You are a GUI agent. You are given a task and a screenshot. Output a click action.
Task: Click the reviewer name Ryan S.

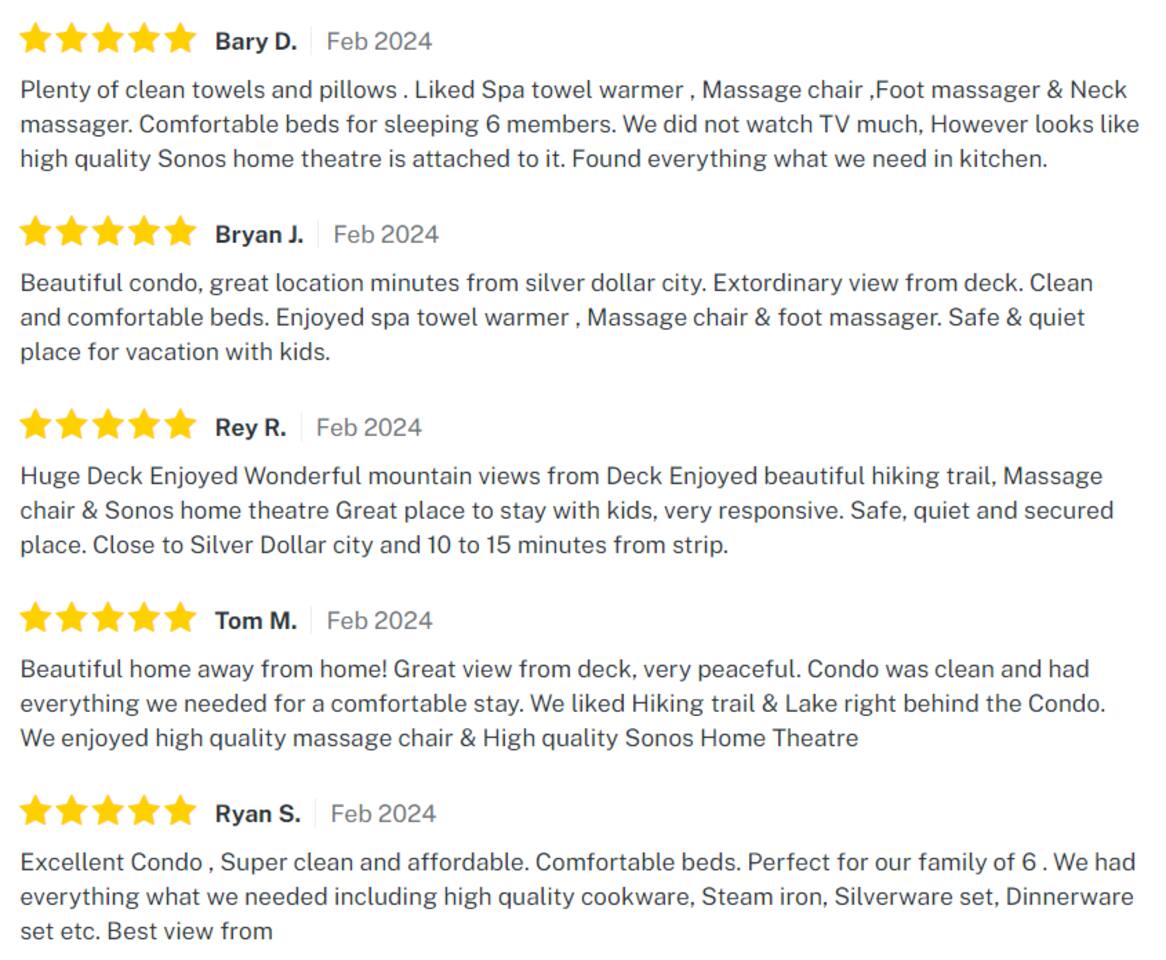(x=257, y=813)
